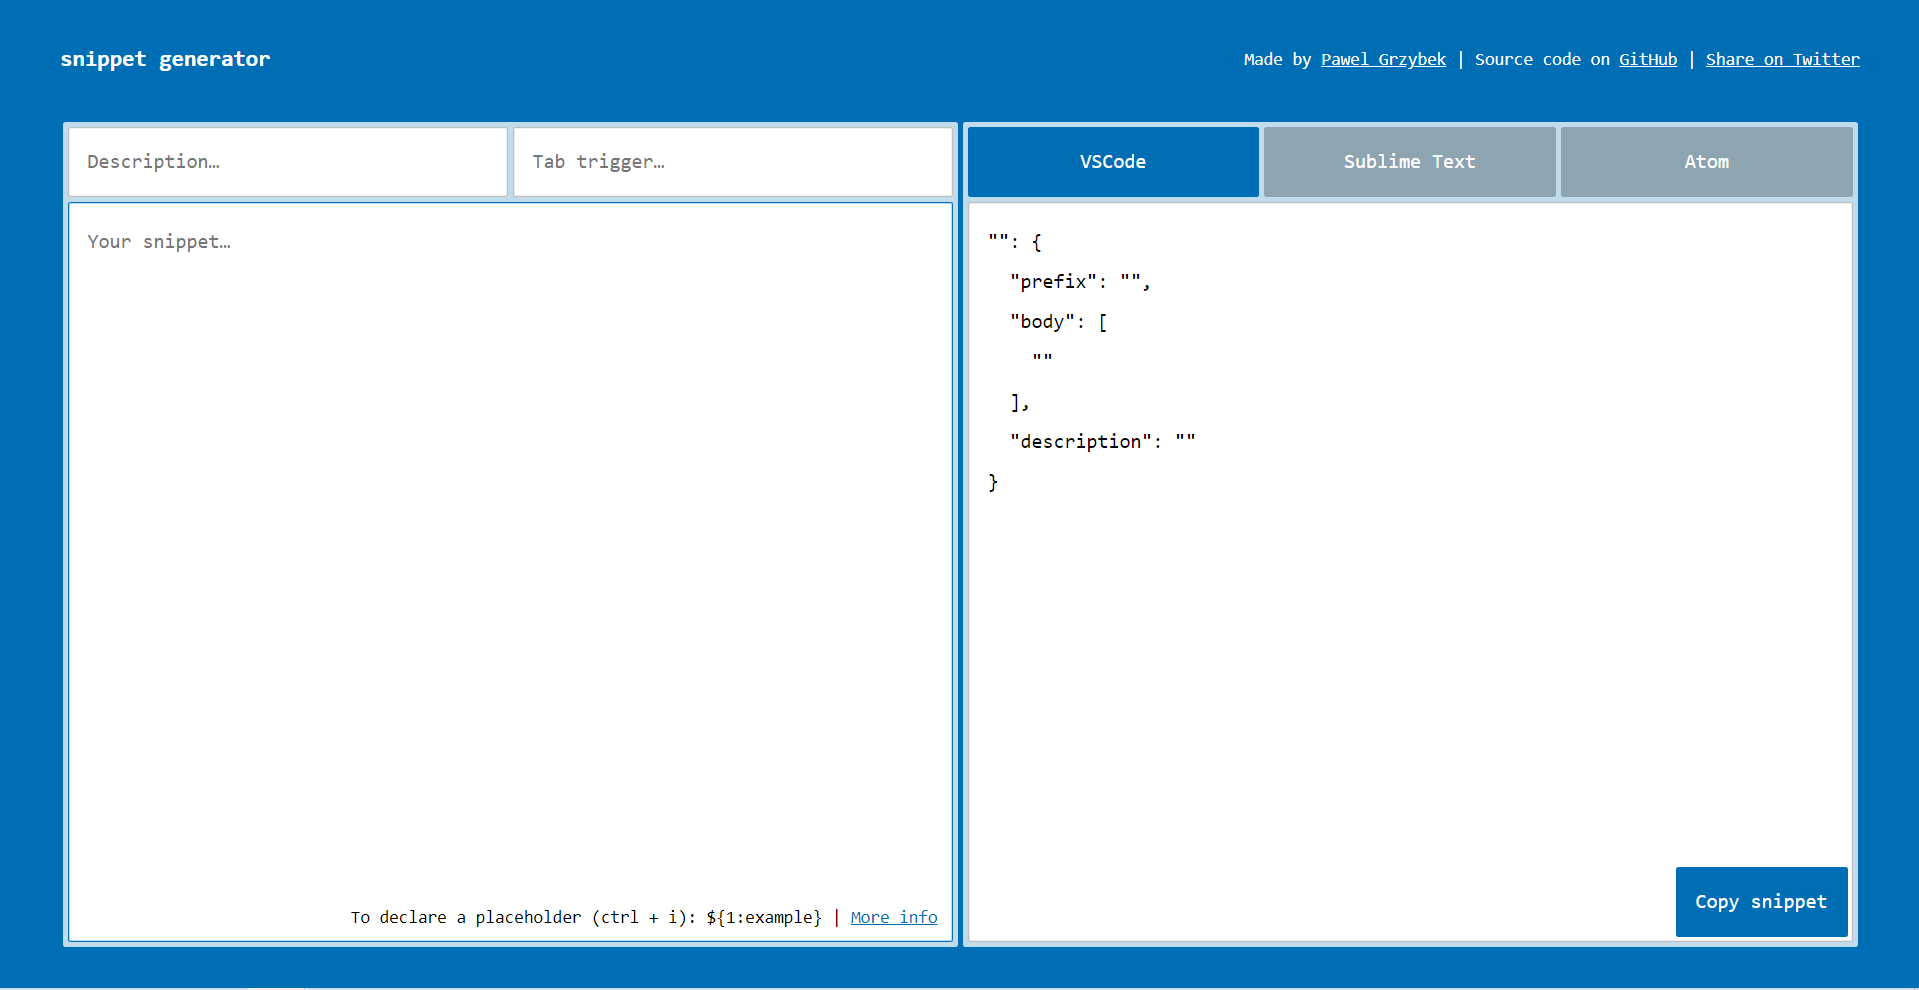Screen dimensions: 1919x990
Task: Click the "]," line in the output
Action: pyautogui.click(x=1019, y=402)
